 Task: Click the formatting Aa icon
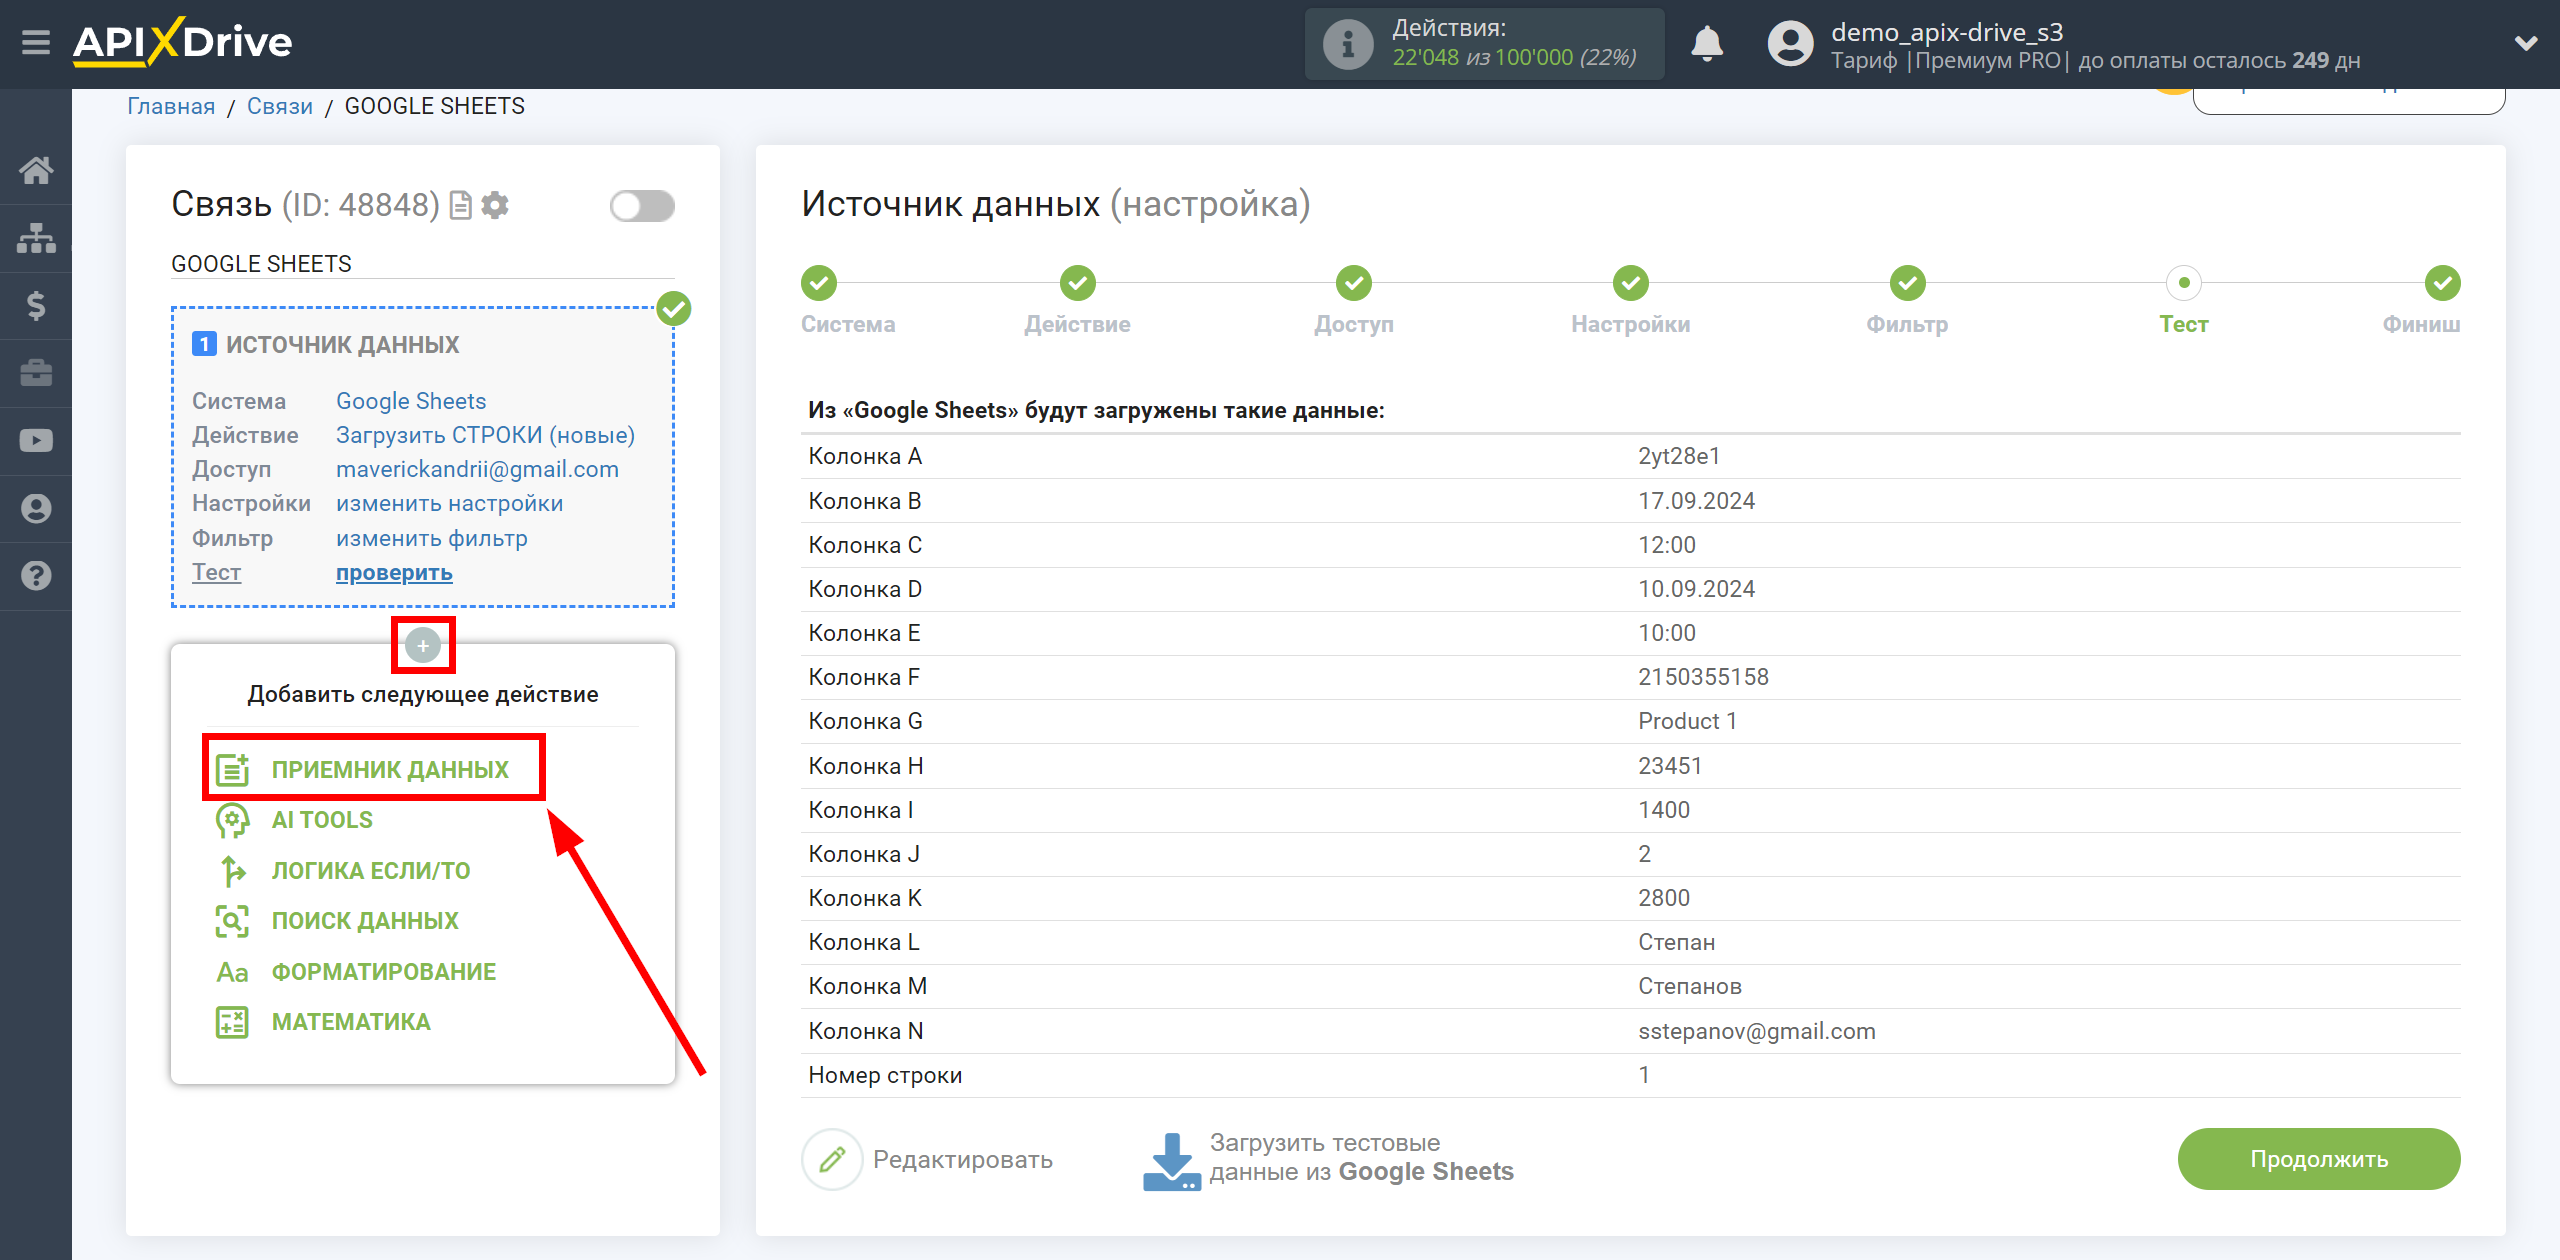click(x=232, y=972)
